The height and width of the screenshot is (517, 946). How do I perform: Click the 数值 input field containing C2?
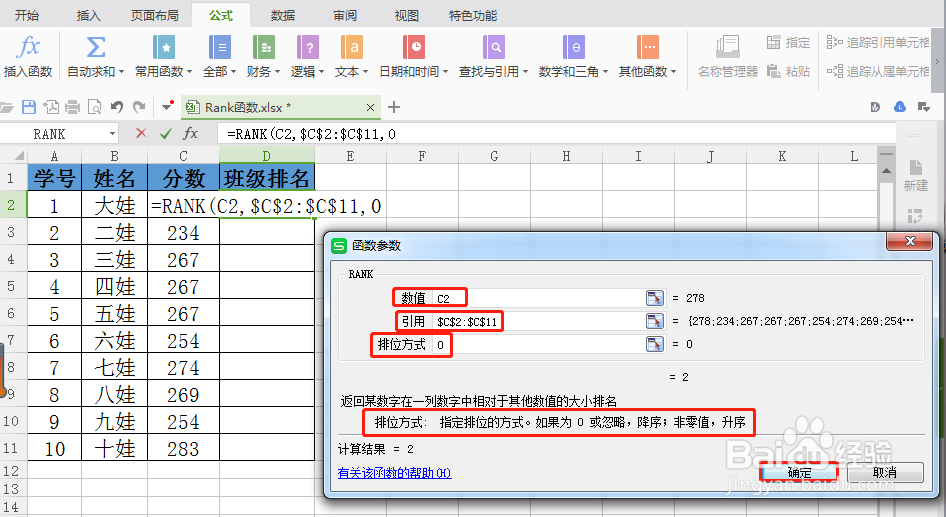[x=538, y=298]
